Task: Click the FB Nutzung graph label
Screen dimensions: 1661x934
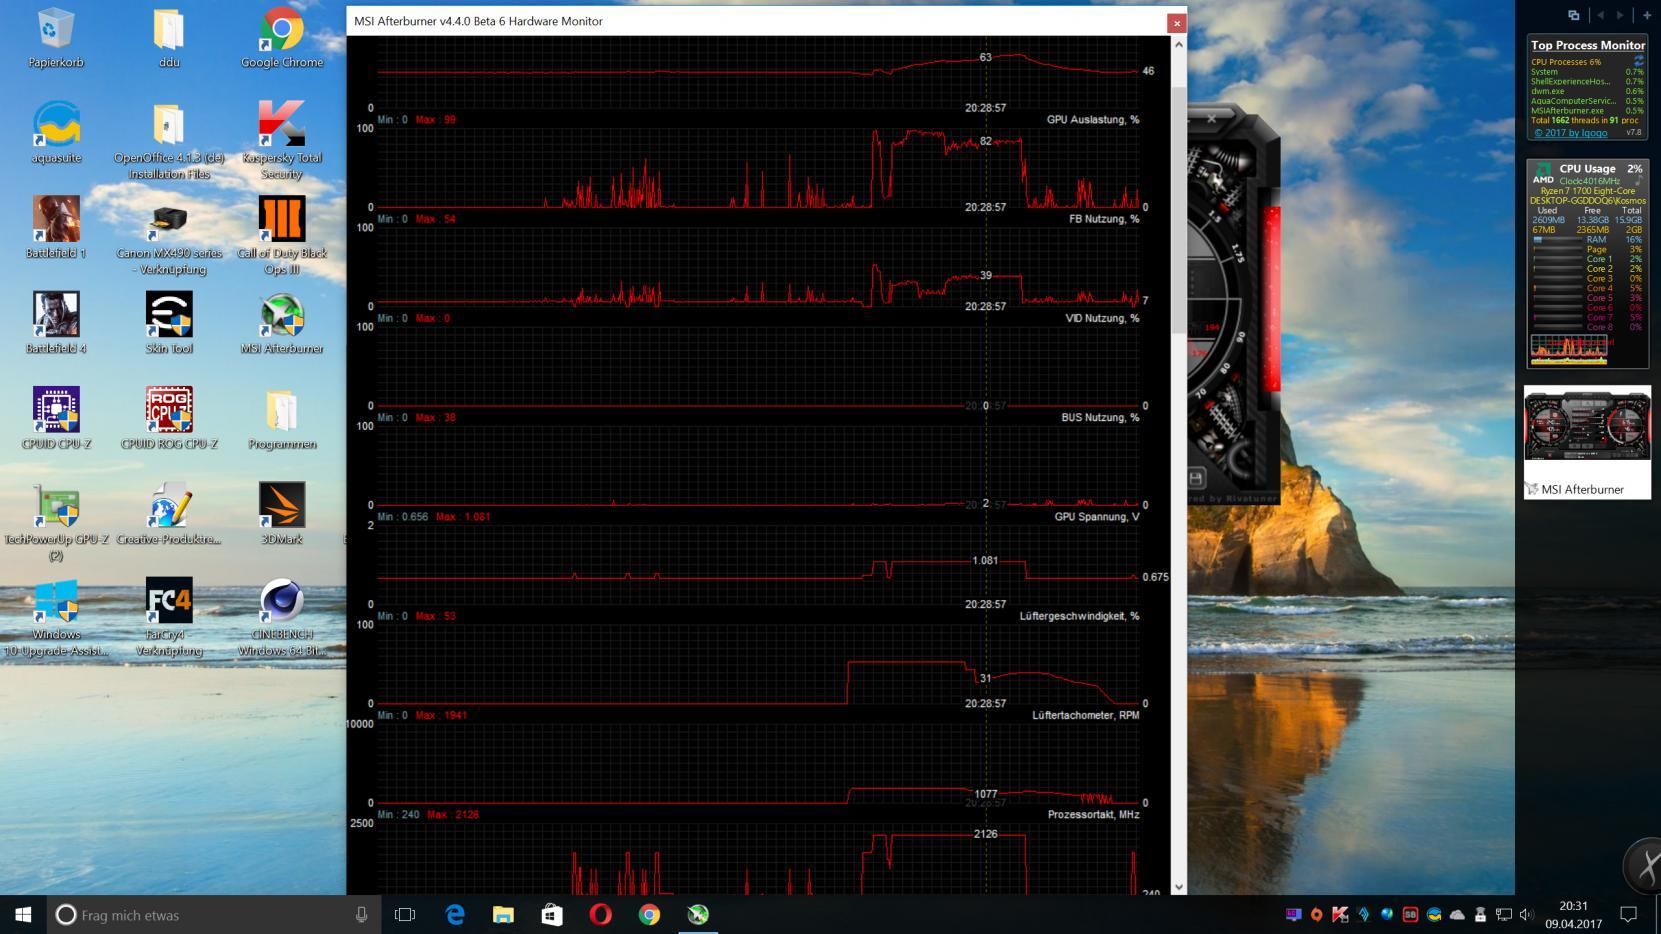Action: pos(1104,218)
